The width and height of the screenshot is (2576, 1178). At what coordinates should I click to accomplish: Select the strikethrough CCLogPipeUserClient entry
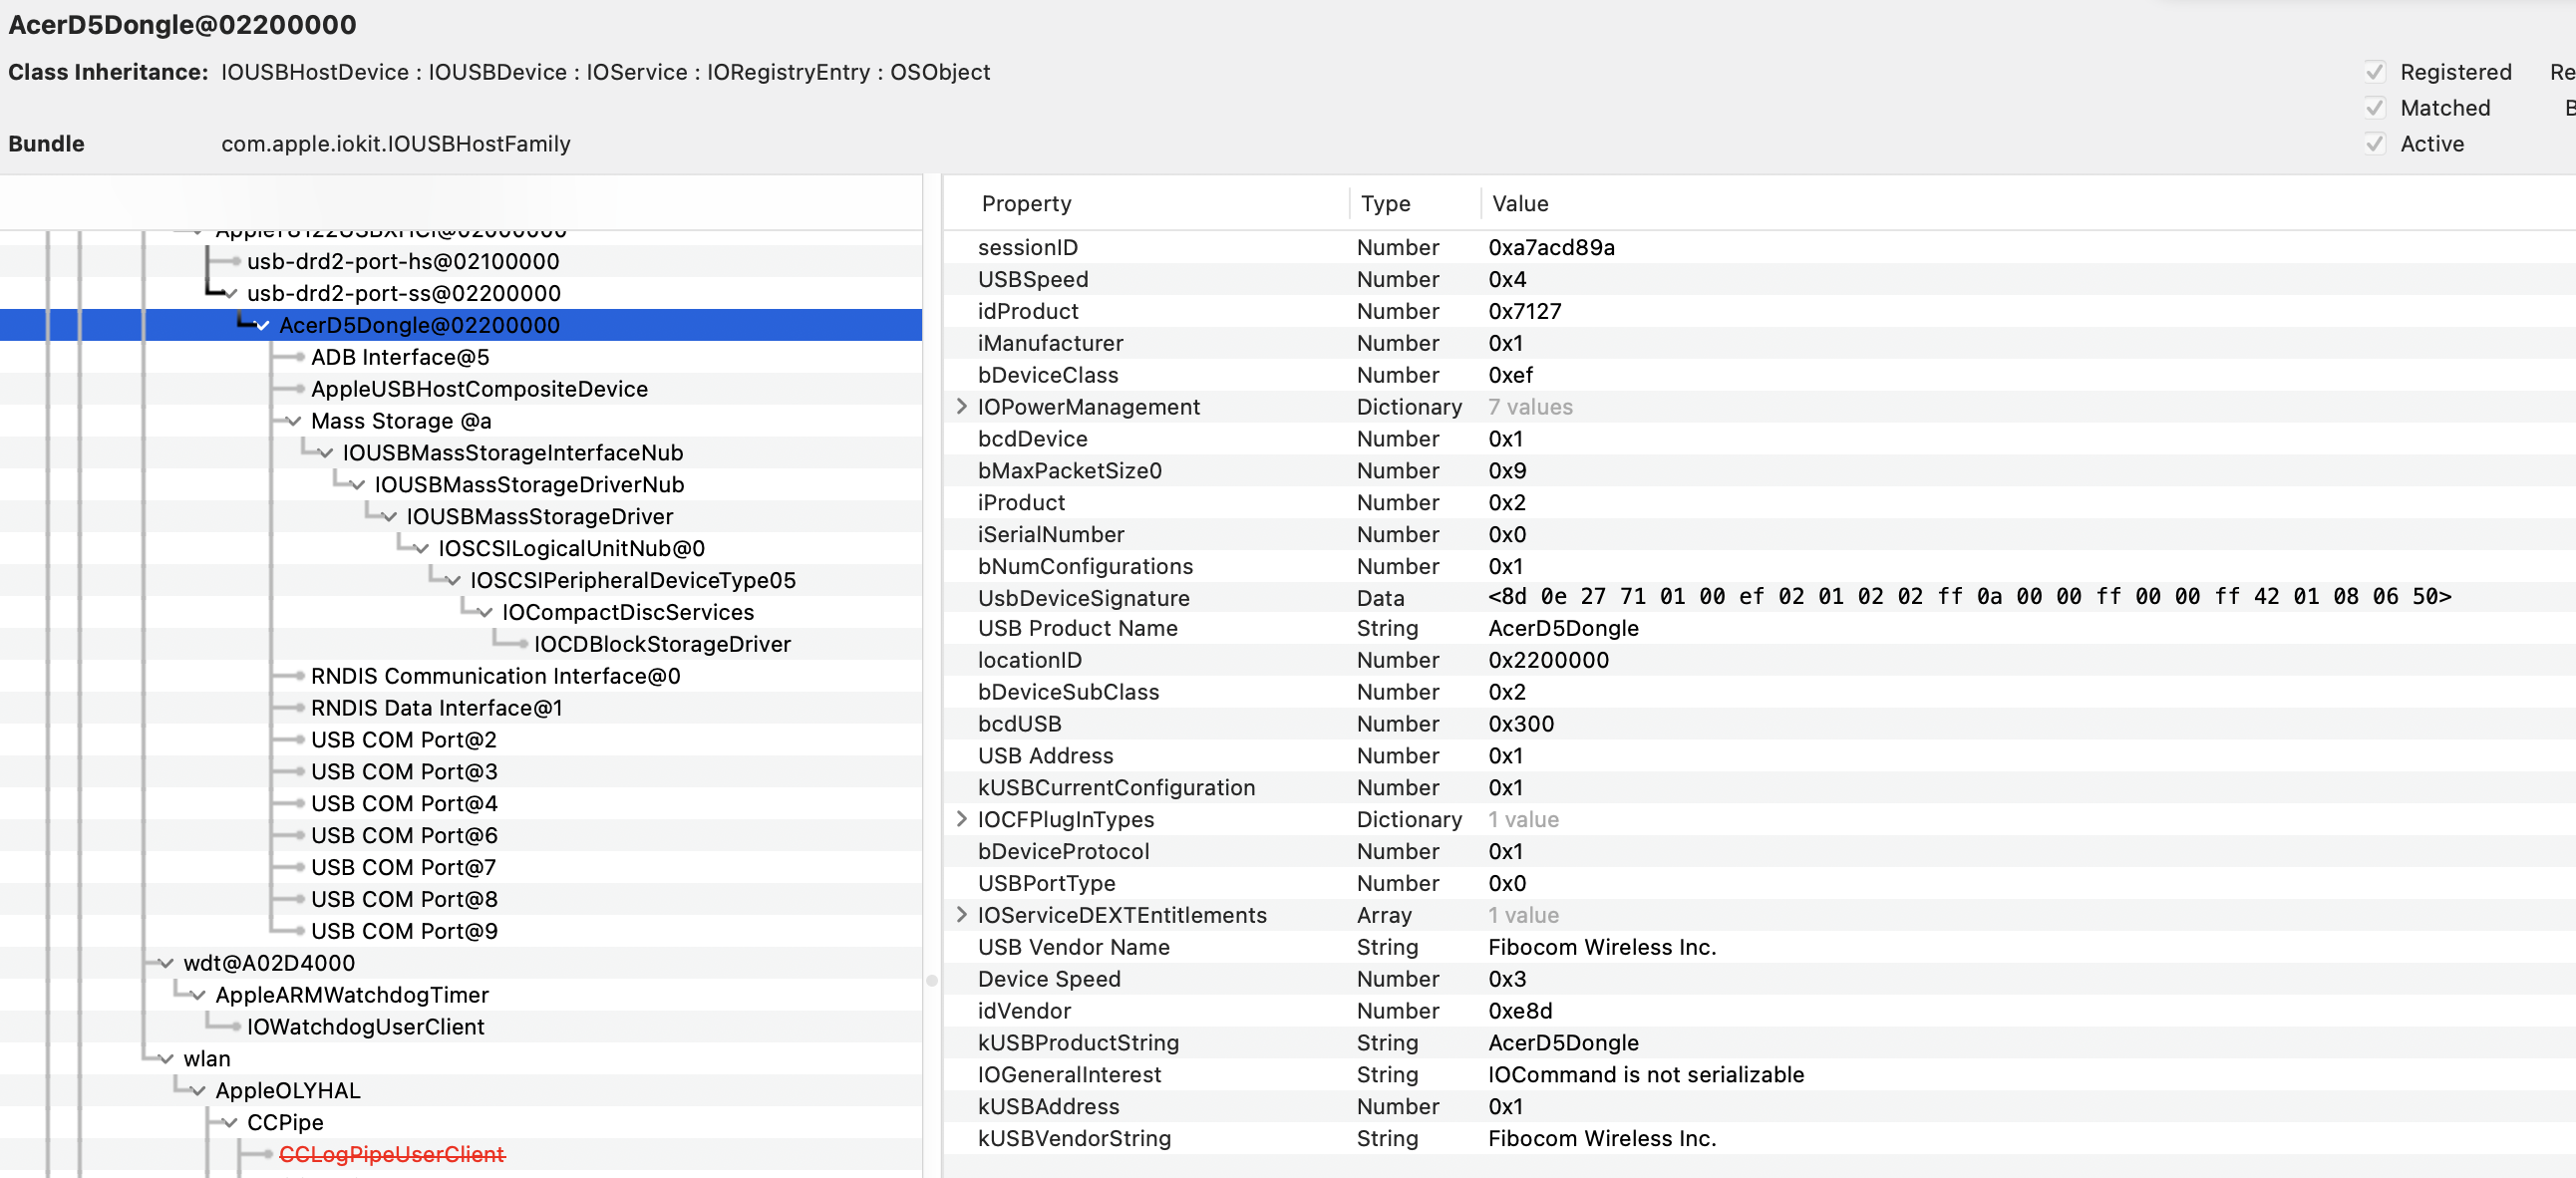[391, 1154]
